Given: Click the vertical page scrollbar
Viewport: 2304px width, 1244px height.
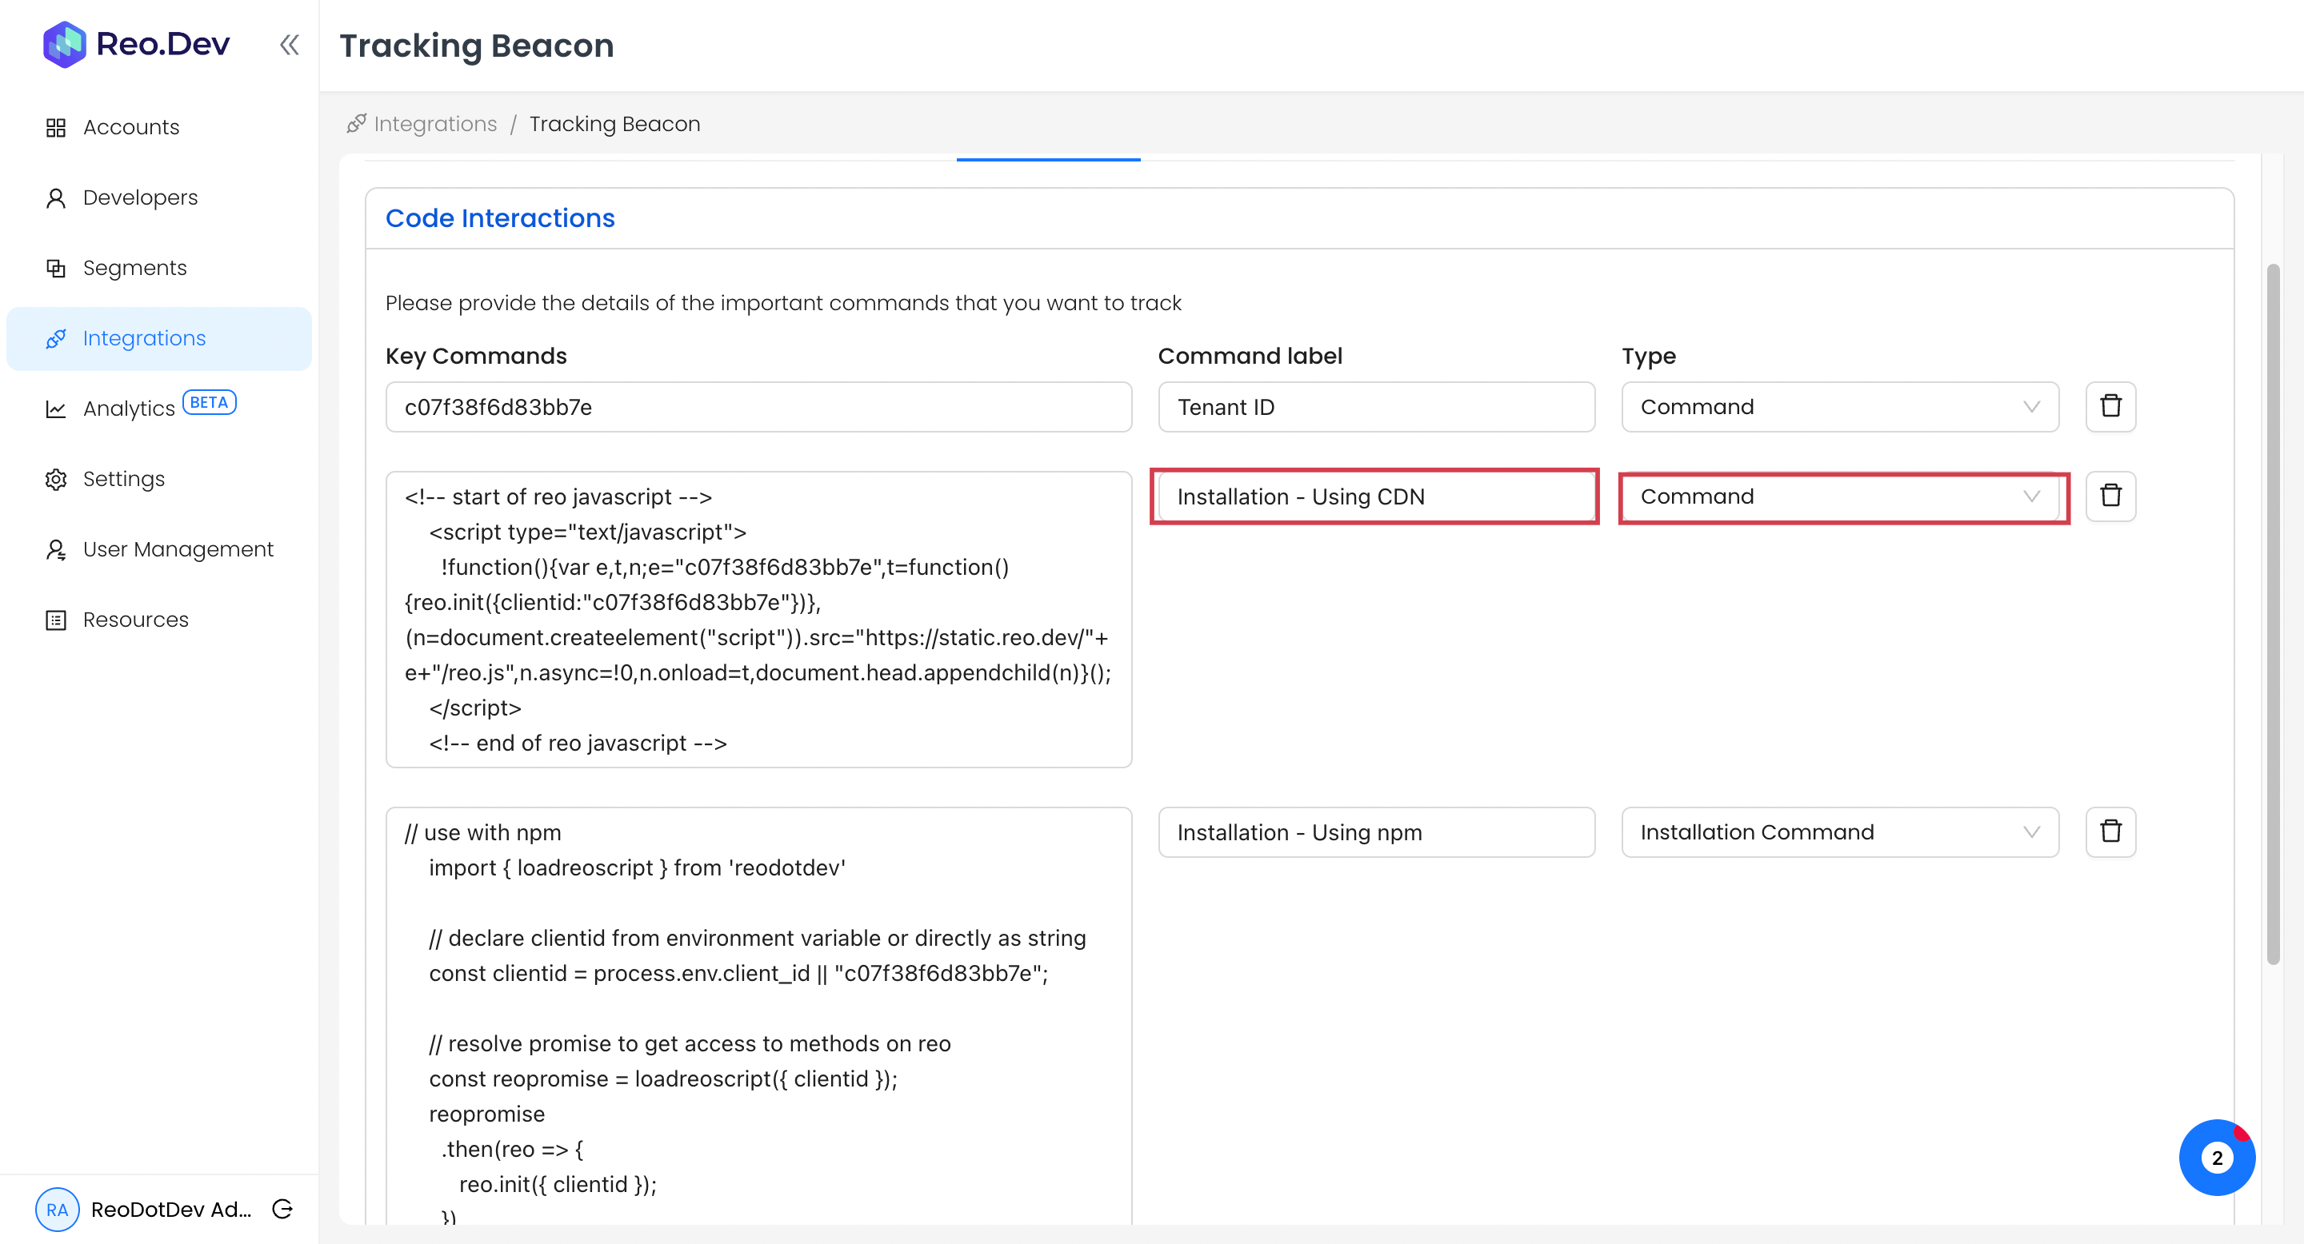Looking at the screenshot, I should point(2272,614).
